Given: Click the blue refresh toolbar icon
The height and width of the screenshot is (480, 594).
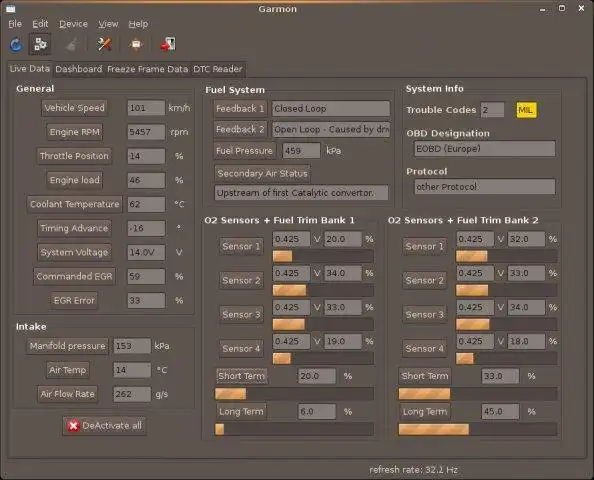Looking at the screenshot, I should (x=16, y=45).
